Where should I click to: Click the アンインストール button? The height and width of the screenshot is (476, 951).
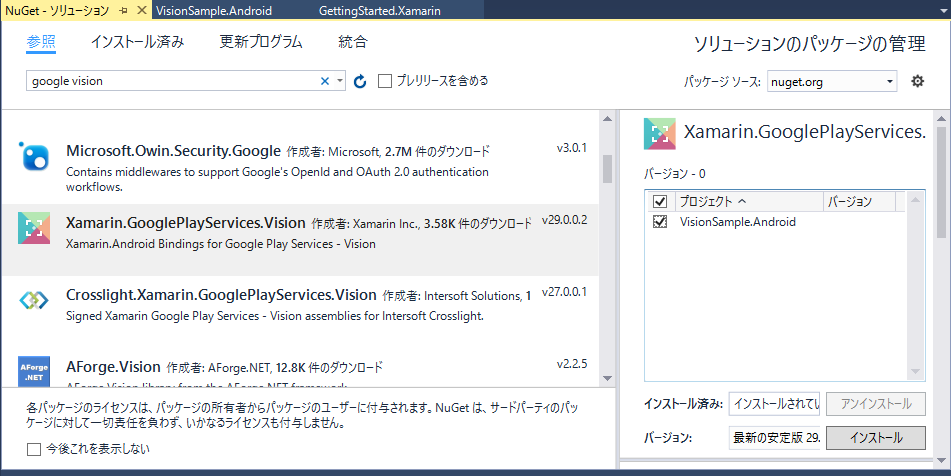[876, 404]
